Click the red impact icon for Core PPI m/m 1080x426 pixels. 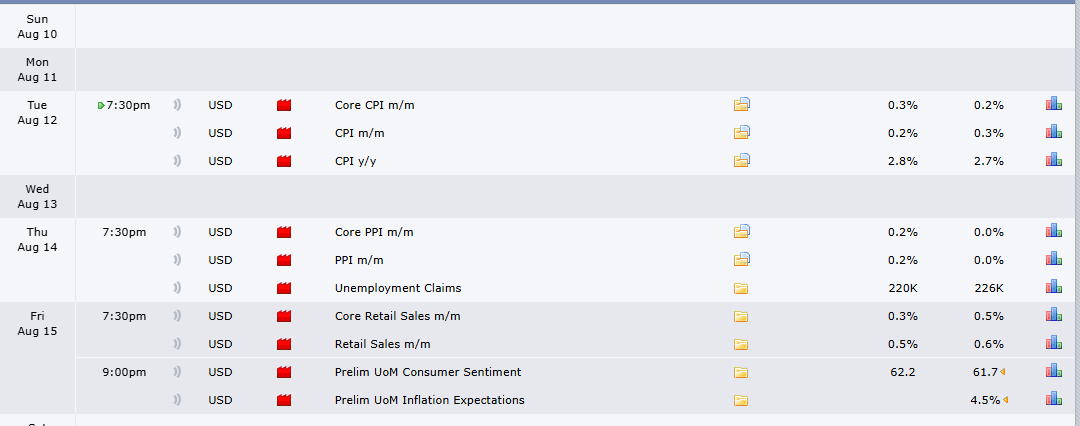click(284, 232)
